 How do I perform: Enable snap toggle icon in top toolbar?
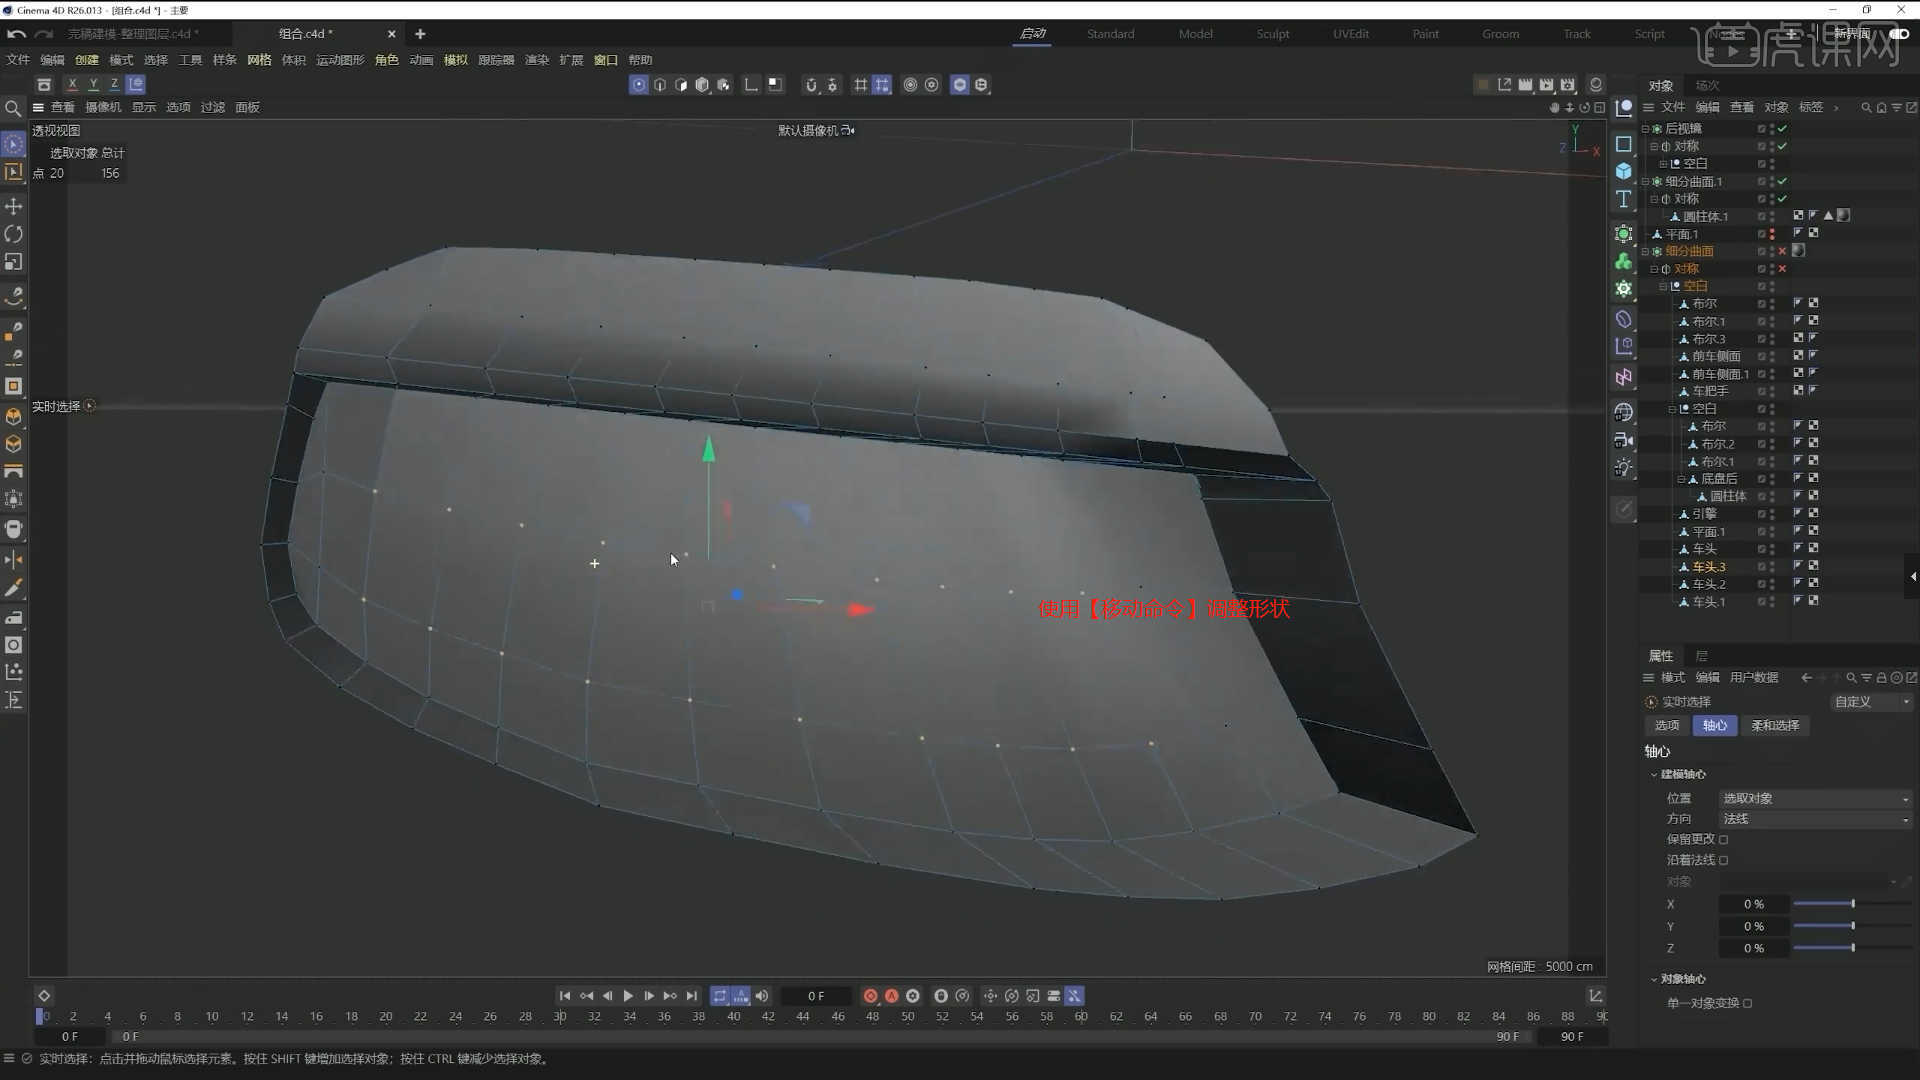click(x=811, y=85)
